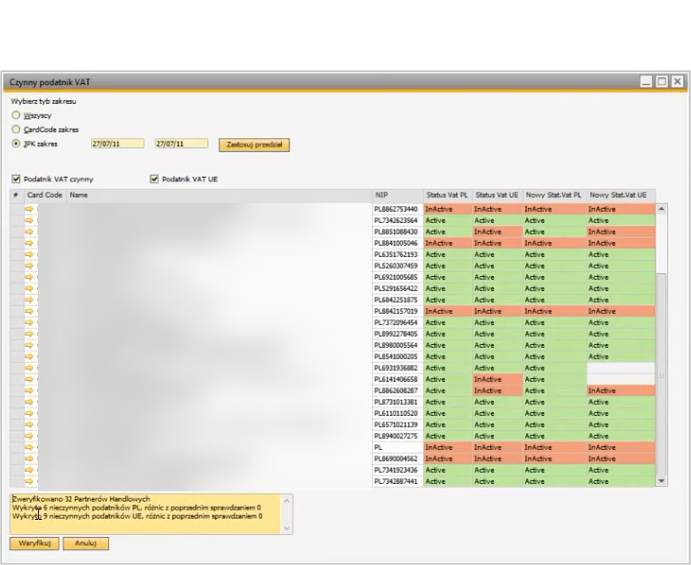Open partner via arrow in PL8841005046 row
Viewport: 691px width, 565px height.
(x=29, y=243)
